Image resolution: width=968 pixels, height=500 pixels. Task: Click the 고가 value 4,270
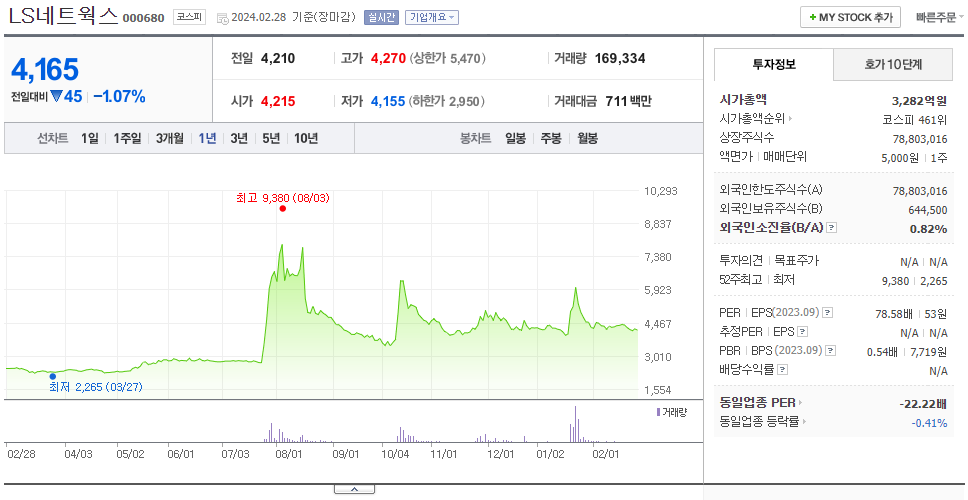coord(388,59)
